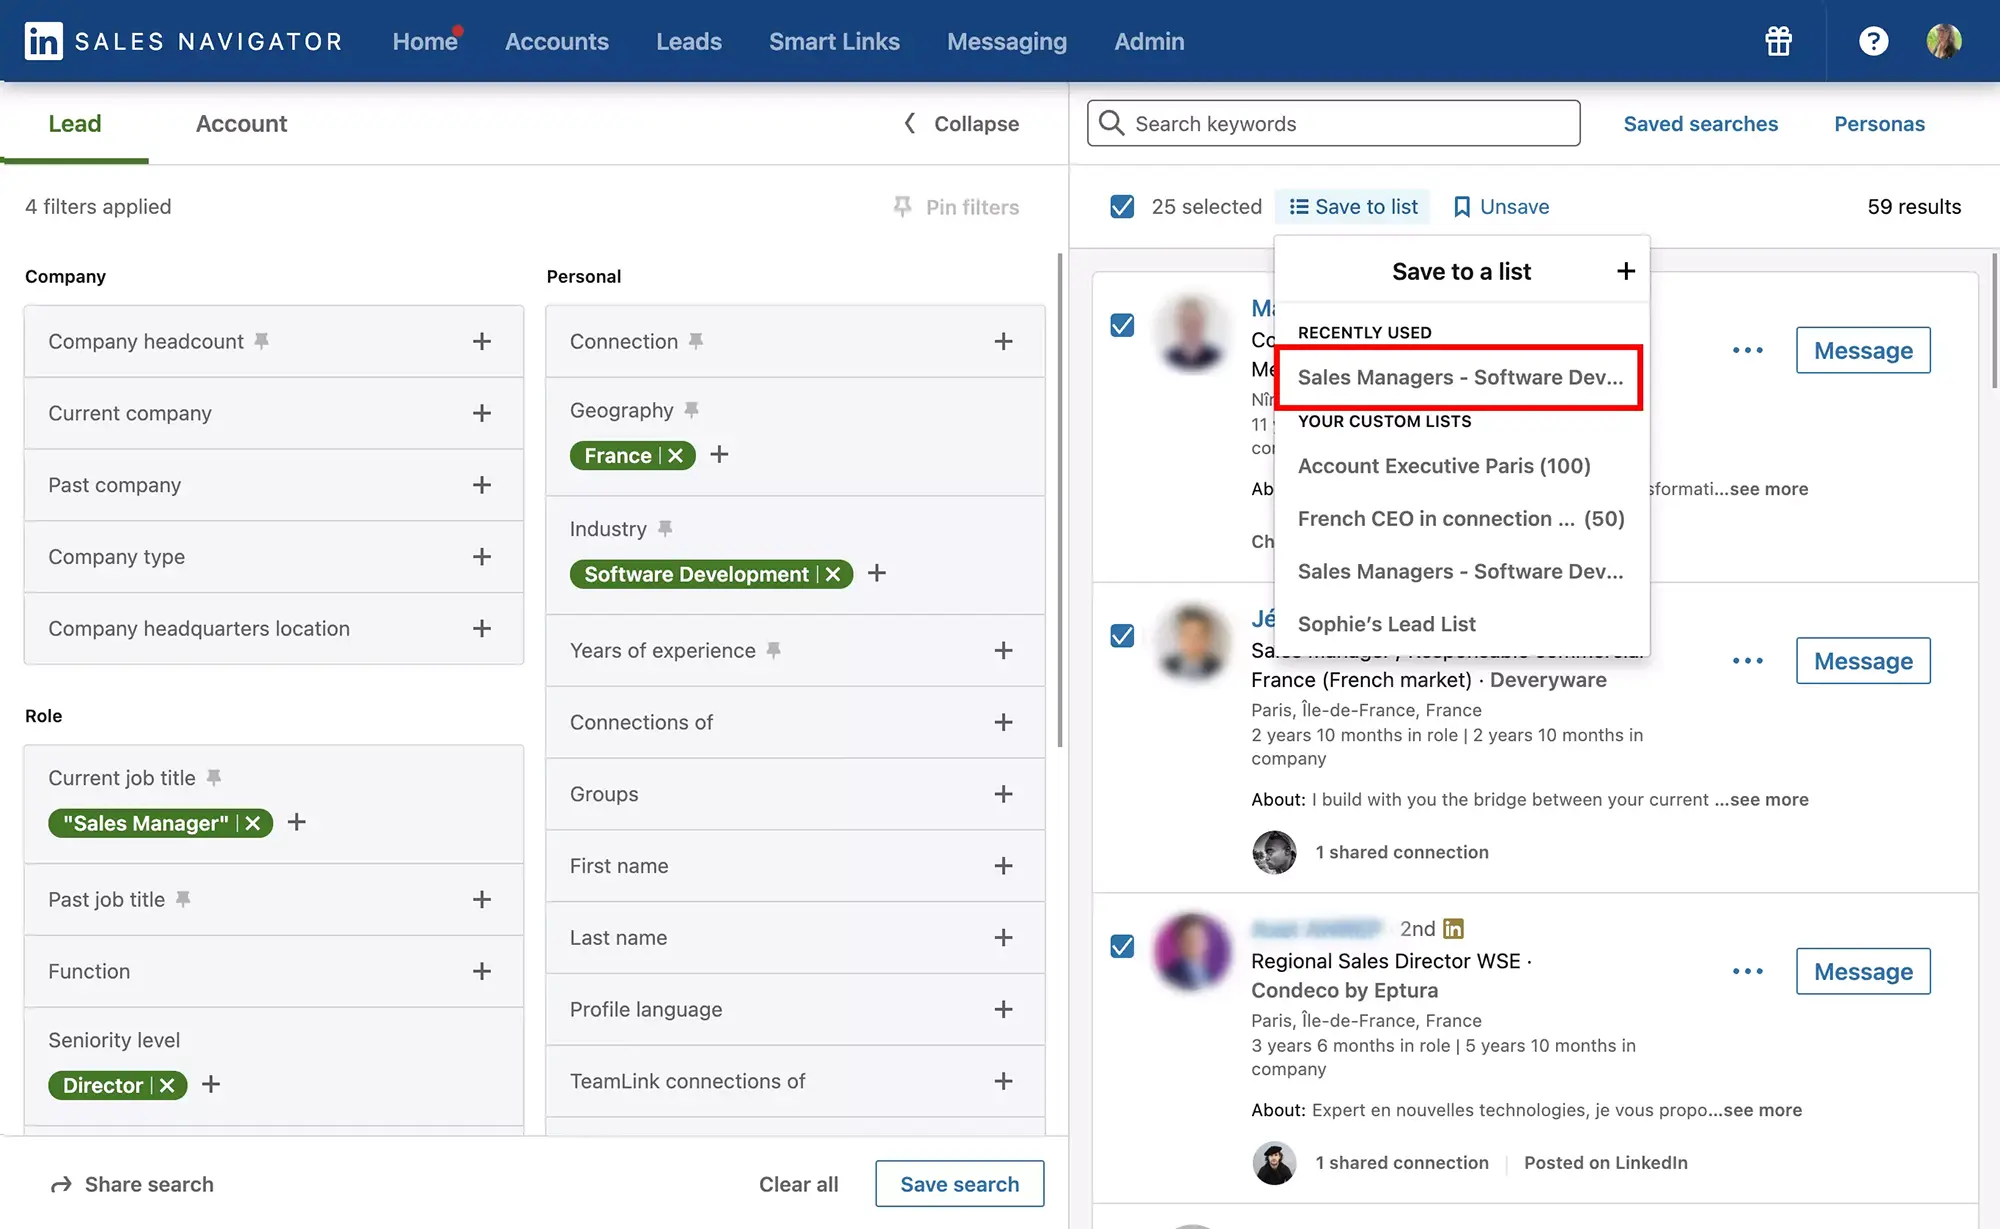Image resolution: width=2000 pixels, height=1229 pixels.
Task: Toggle the third lead result checkbox
Action: coord(1121,945)
